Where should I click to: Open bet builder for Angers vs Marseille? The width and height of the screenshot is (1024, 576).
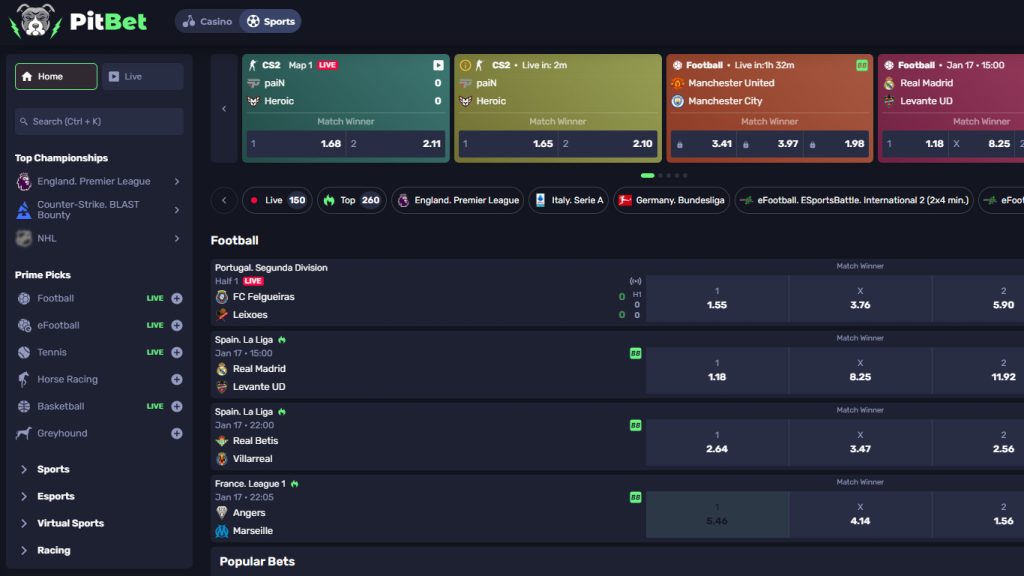(x=635, y=498)
